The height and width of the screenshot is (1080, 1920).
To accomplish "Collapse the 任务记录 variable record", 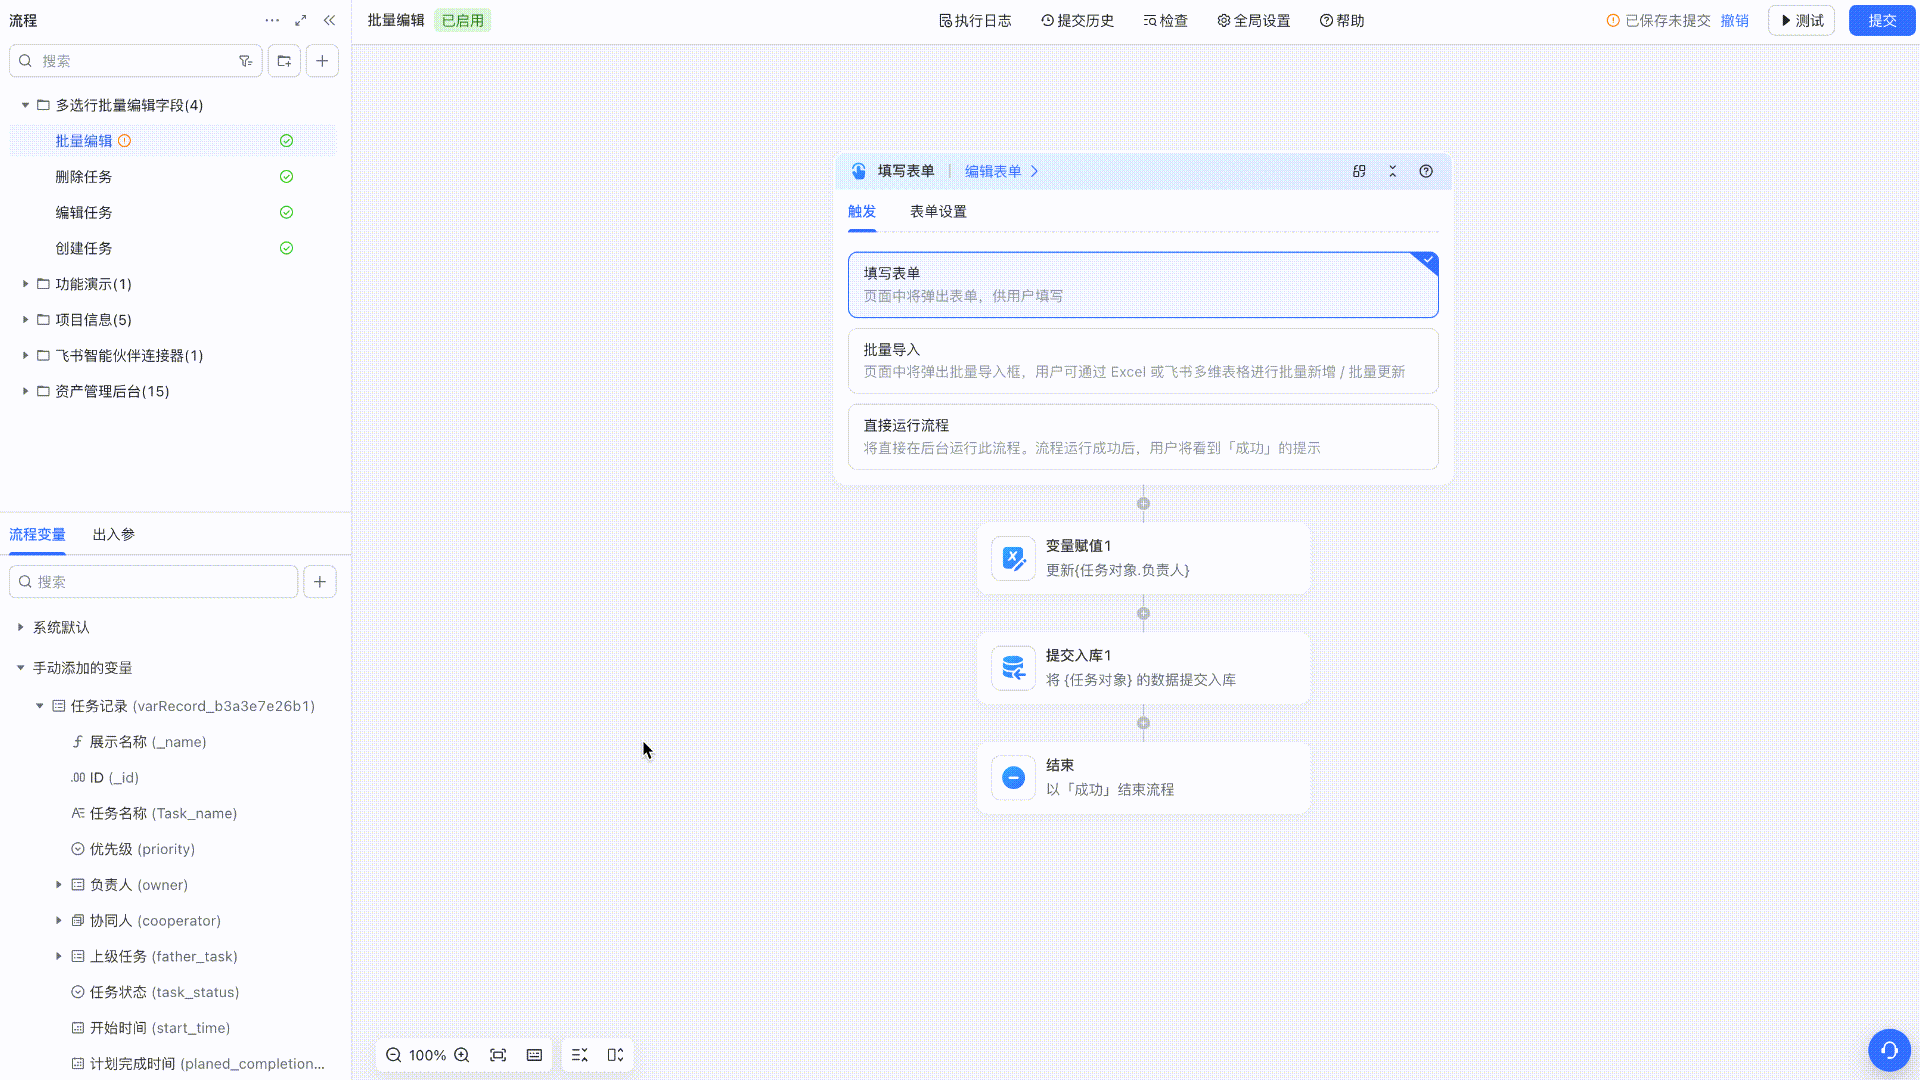I will (40, 706).
